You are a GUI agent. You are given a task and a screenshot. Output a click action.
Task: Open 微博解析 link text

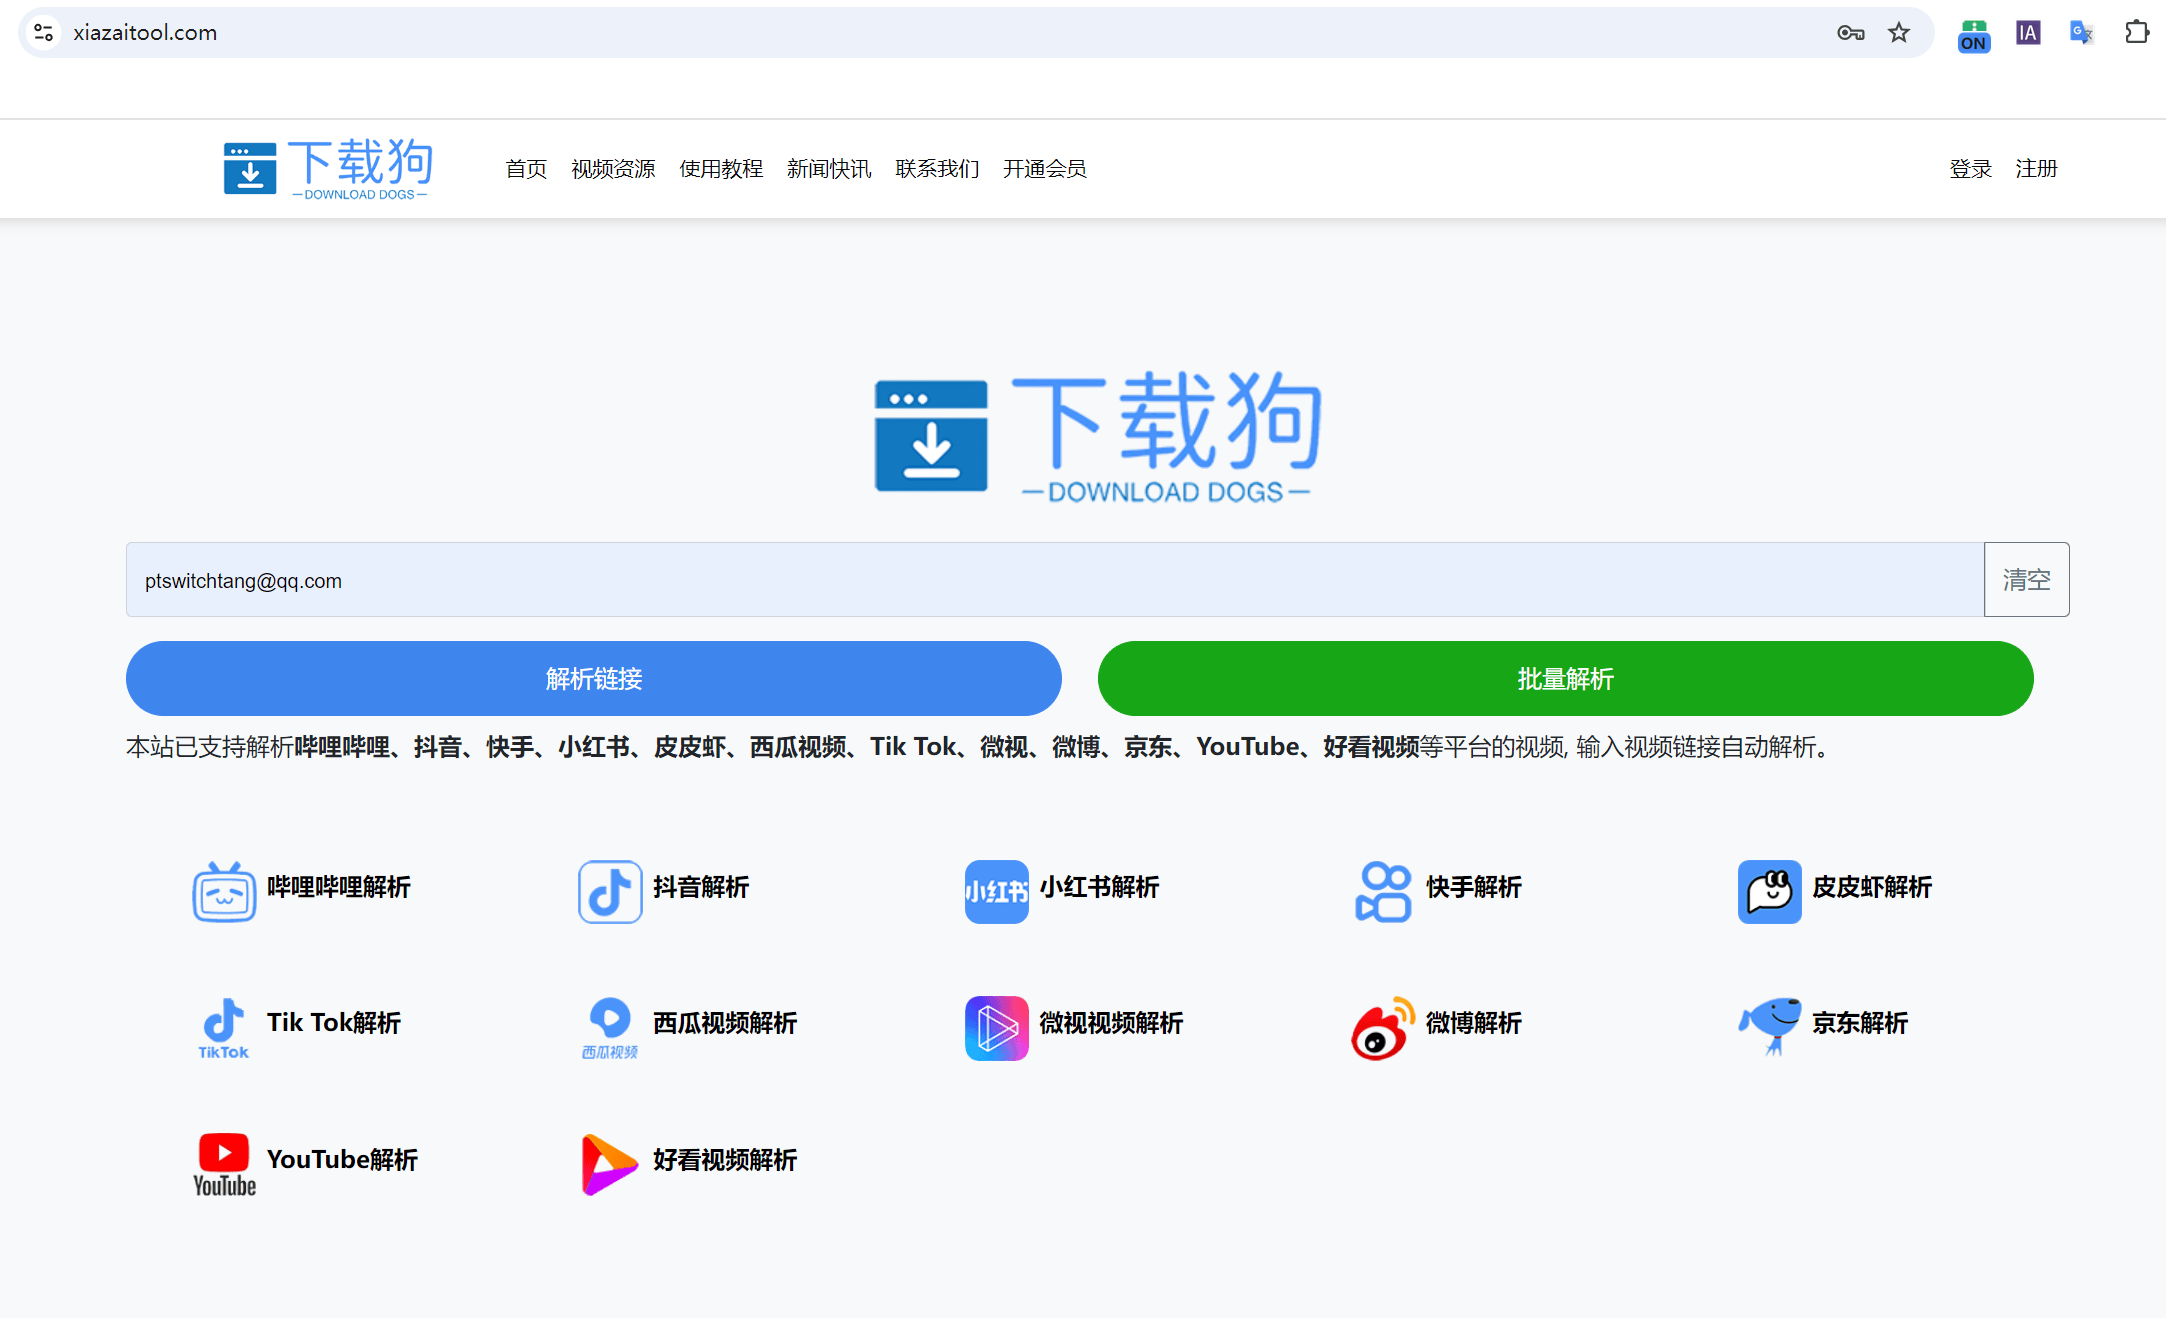(1474, 1023)
